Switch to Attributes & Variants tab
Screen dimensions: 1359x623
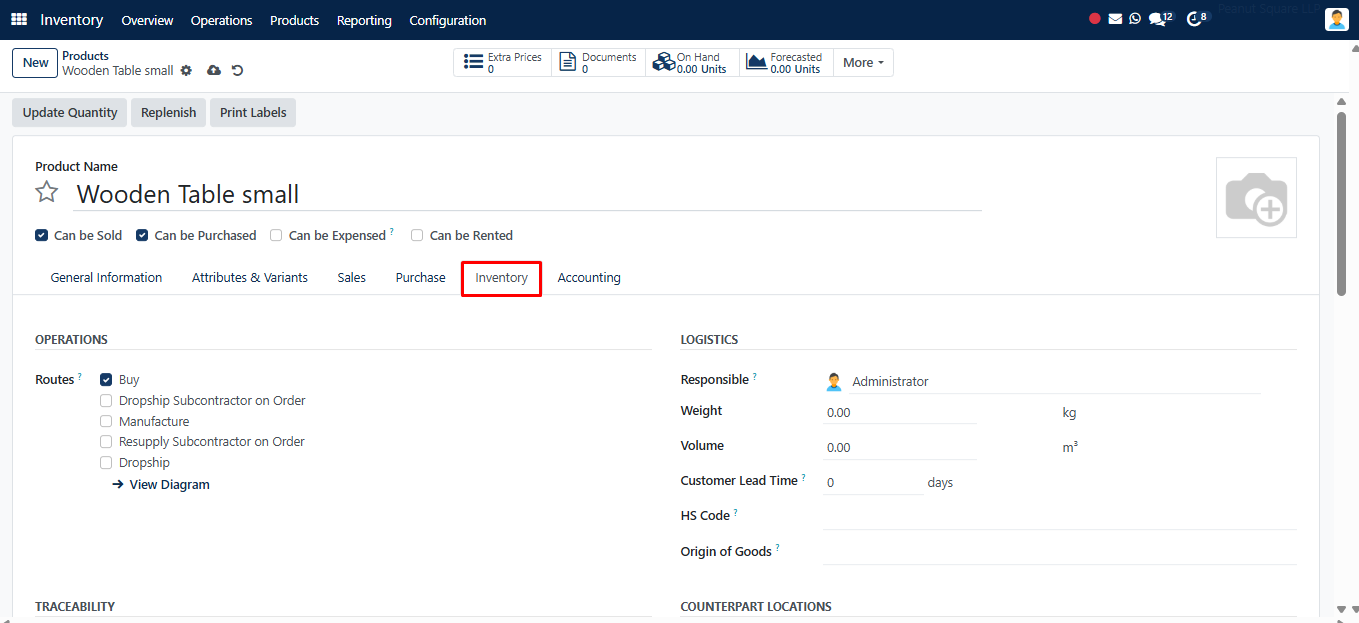click(250, 278)
